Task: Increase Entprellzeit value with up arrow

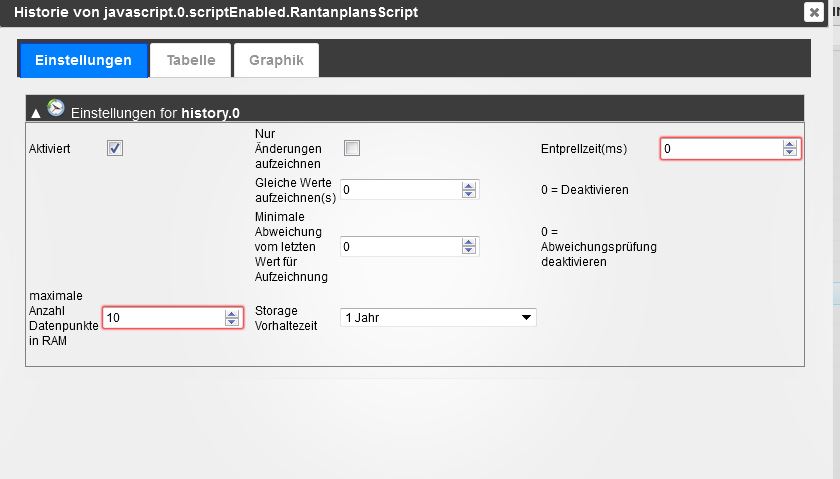Action: (790, 144)
